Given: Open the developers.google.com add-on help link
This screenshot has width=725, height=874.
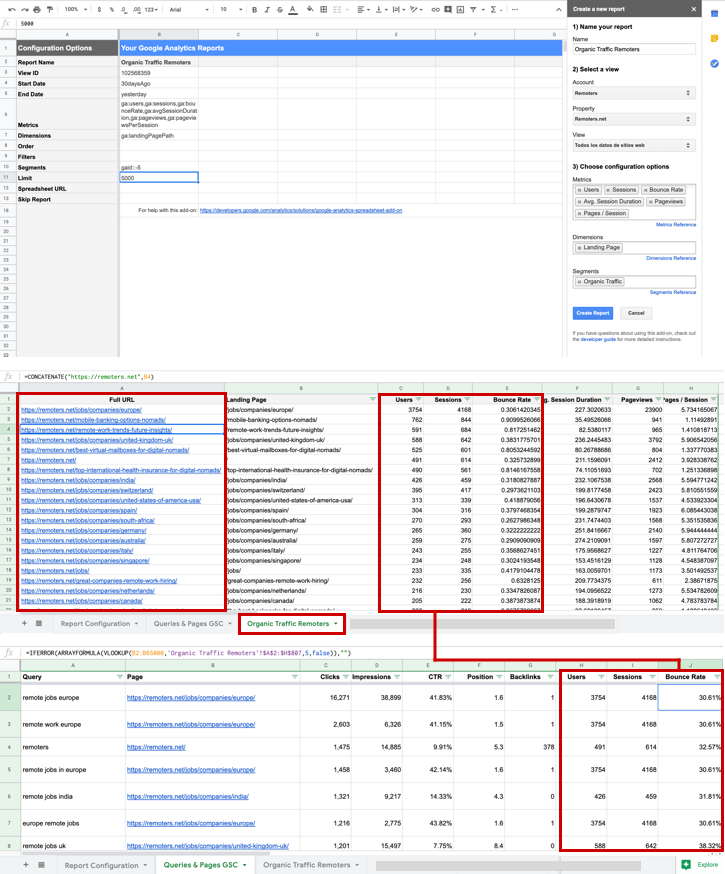Looking at the screenshot, I should click(301, 211).
